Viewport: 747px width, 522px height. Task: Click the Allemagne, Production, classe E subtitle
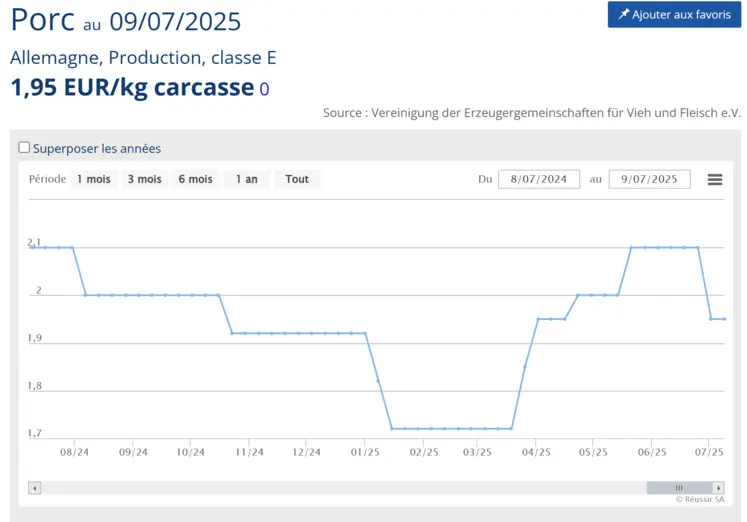(143, 58)
